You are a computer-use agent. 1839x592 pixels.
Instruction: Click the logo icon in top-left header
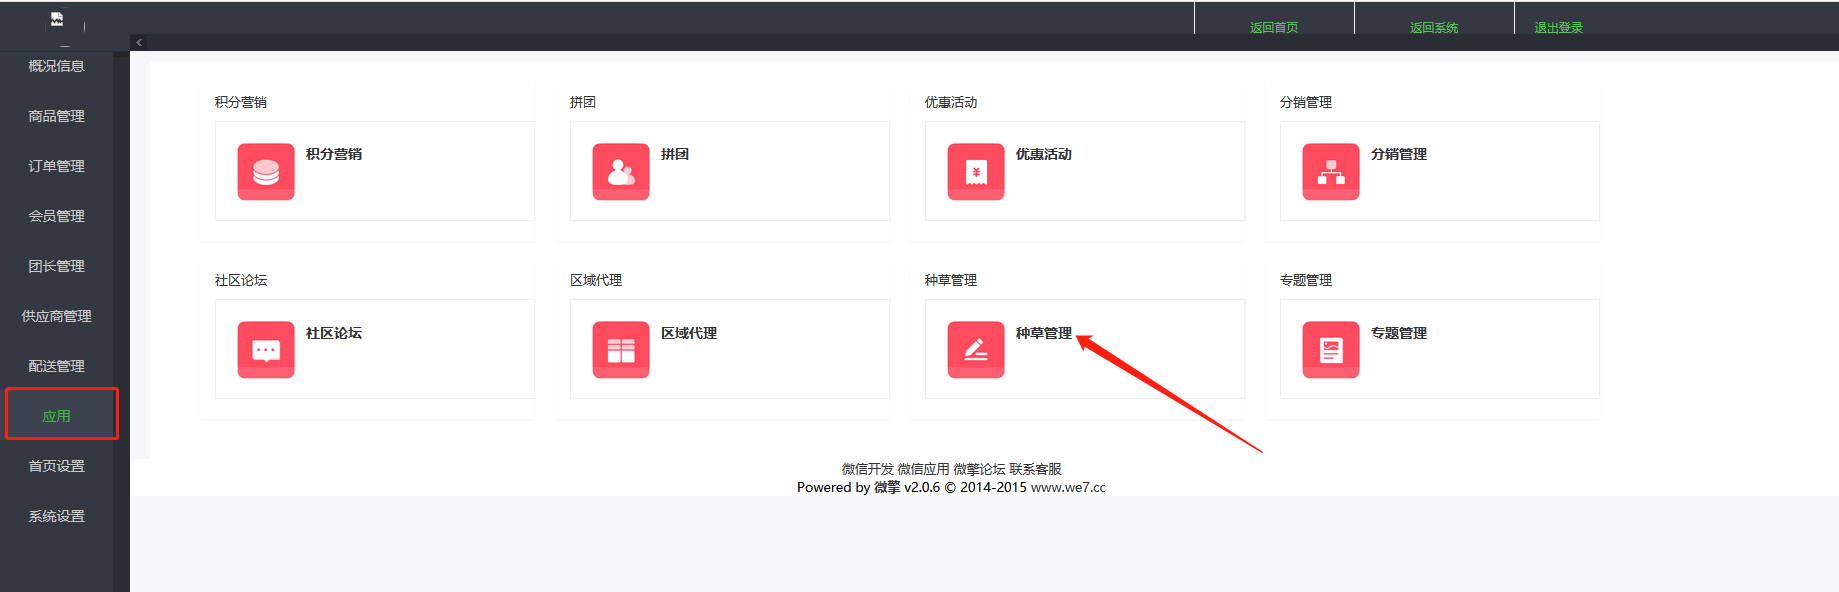pos(57,19)
